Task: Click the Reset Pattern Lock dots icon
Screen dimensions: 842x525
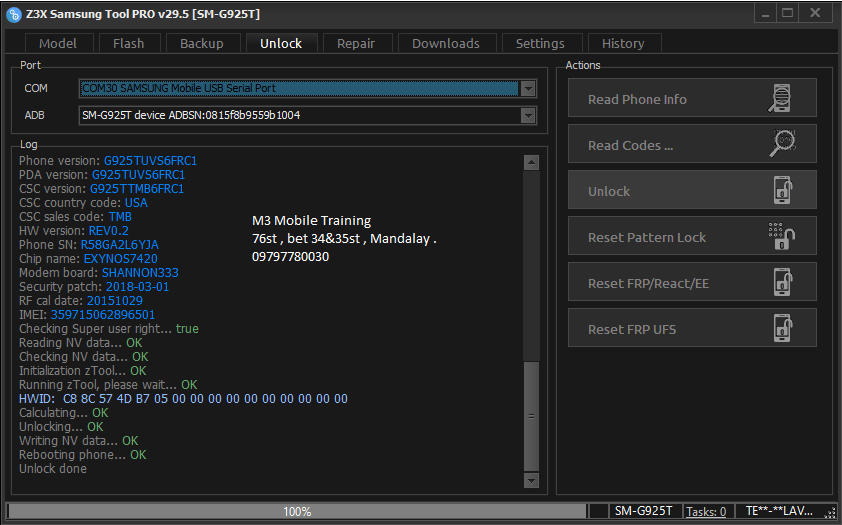Action: coord(781,236)
